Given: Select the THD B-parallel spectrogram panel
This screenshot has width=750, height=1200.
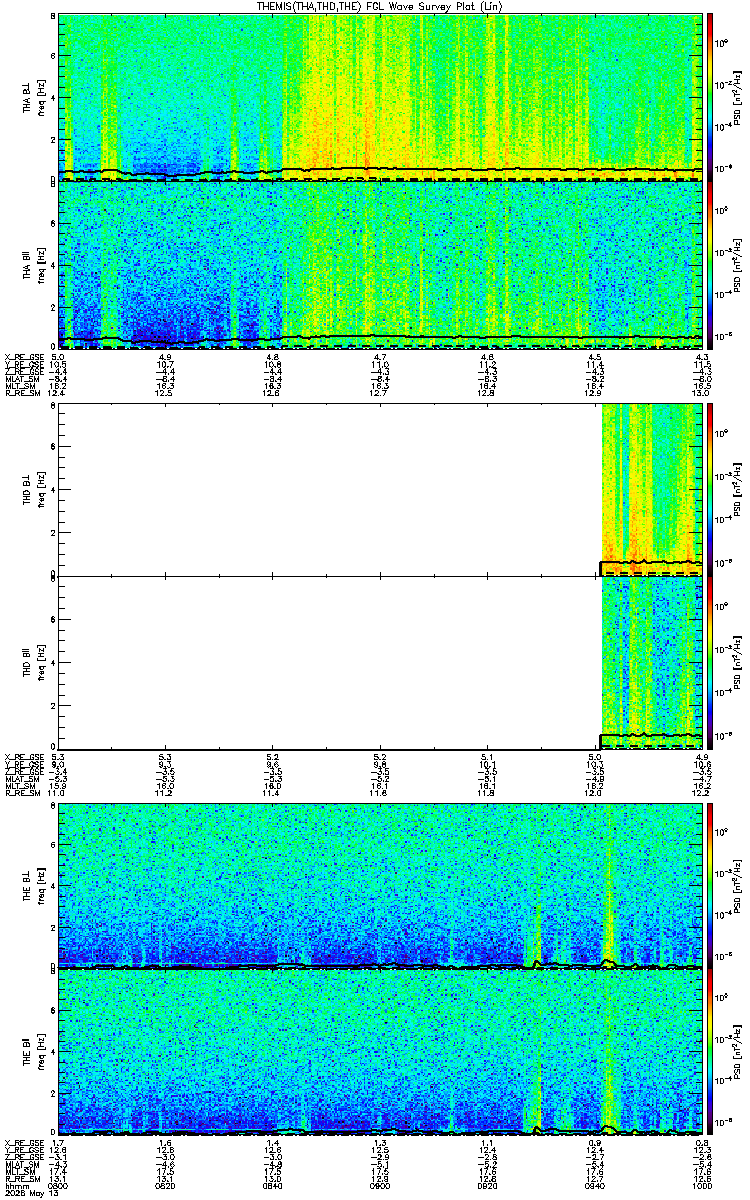Looking at the screenshot, I should [380, 661].
